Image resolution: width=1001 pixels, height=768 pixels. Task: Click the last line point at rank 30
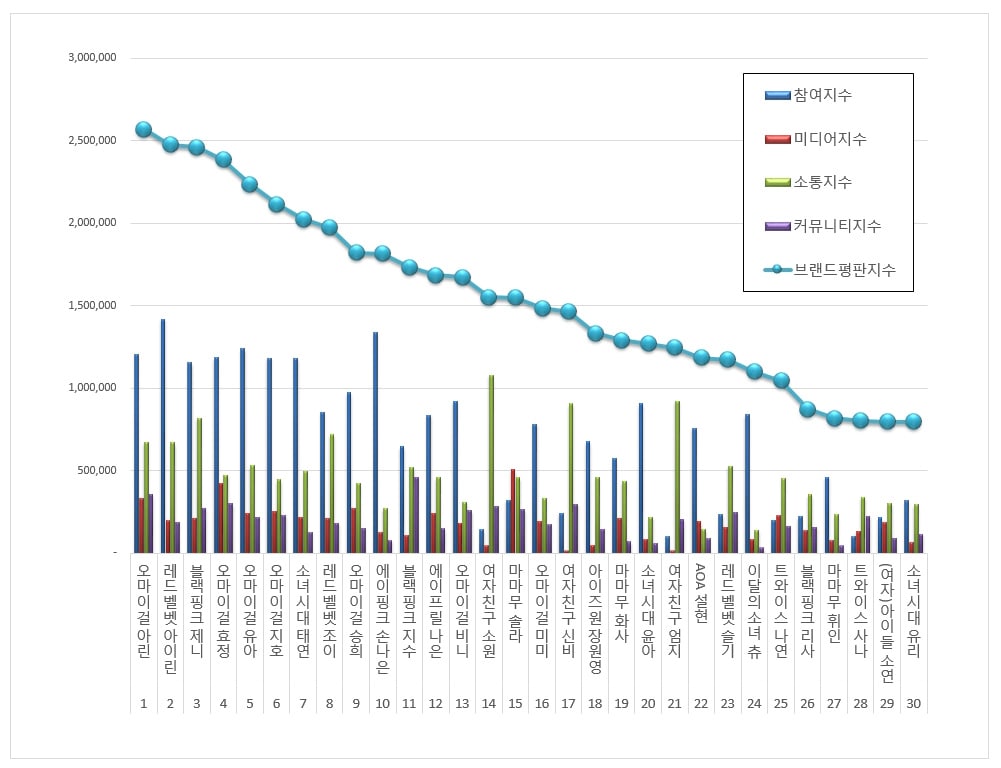pos(914,421)
